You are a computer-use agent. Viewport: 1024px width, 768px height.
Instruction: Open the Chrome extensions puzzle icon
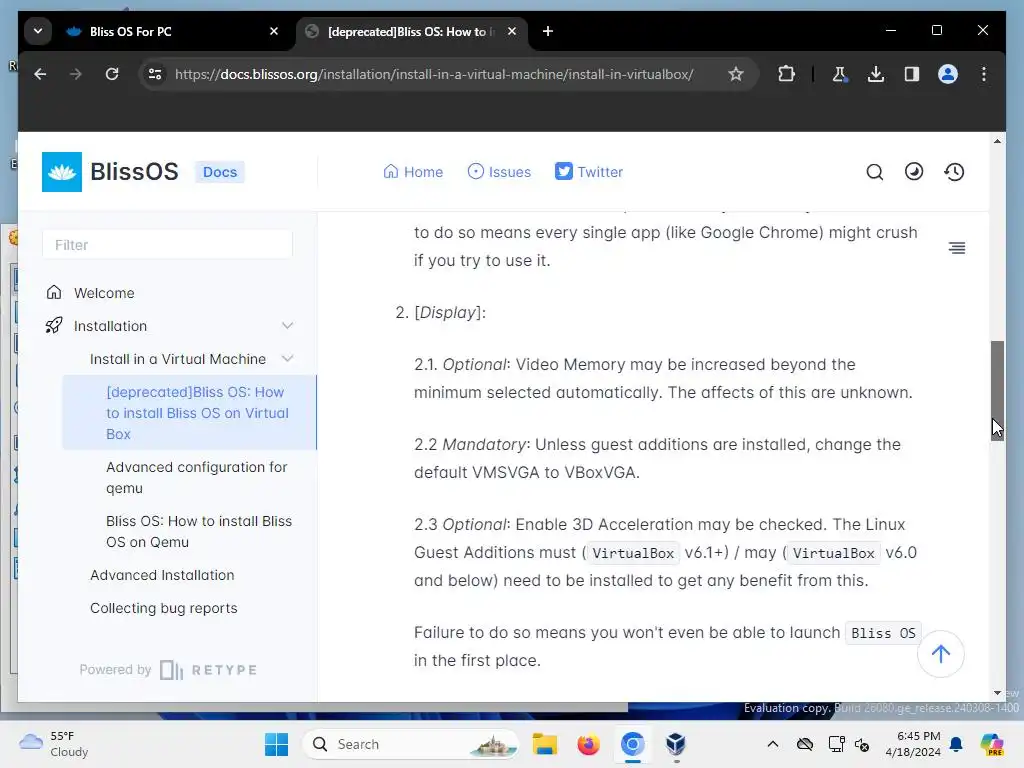786,74
